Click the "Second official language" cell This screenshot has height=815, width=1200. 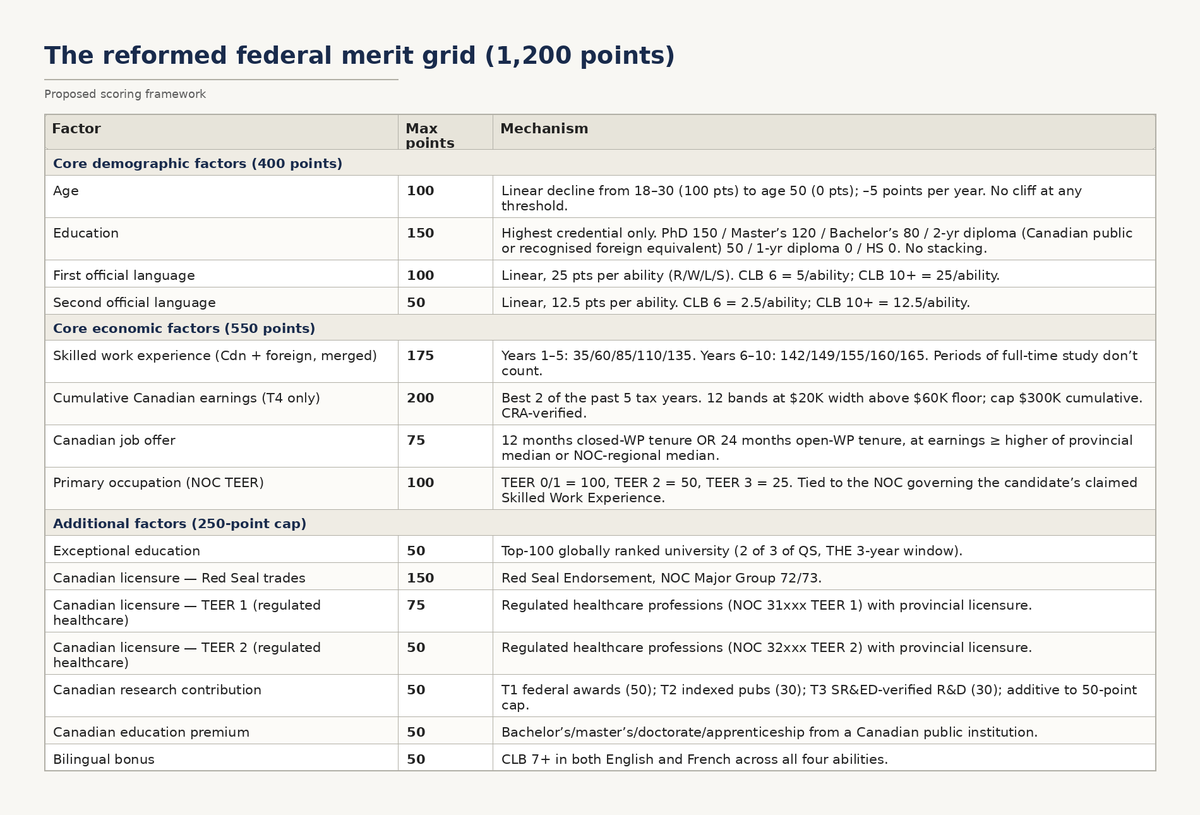point(222,302)
